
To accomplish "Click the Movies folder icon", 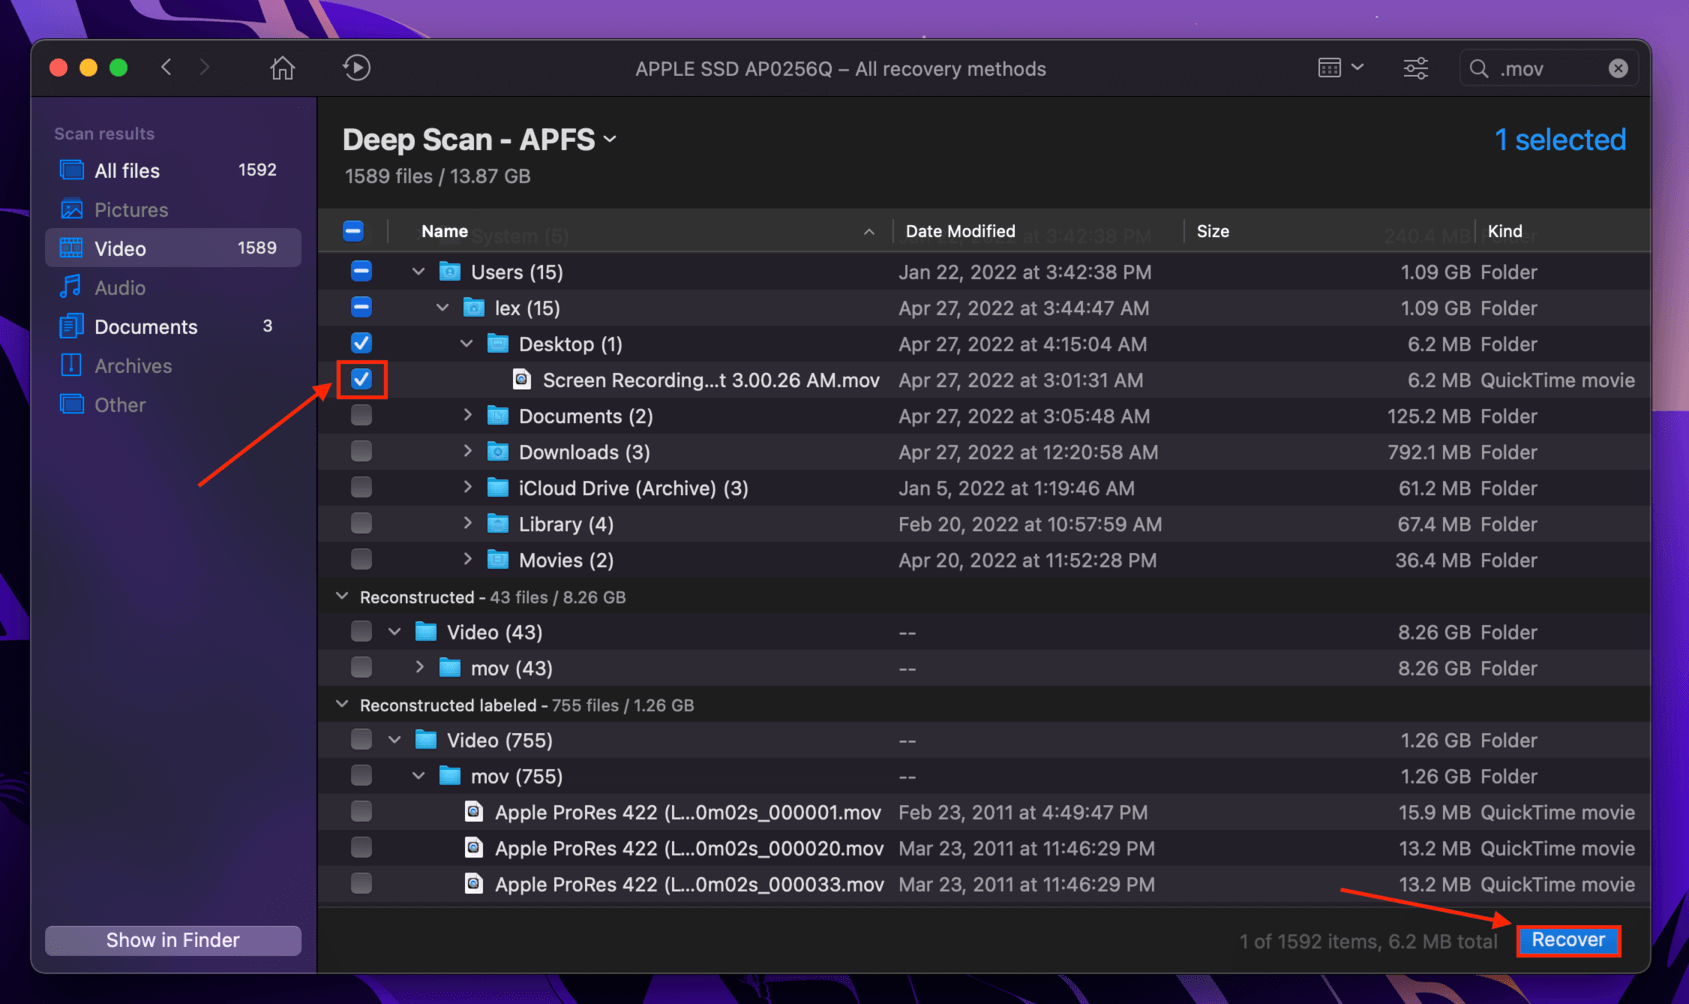I will (498, 559).
